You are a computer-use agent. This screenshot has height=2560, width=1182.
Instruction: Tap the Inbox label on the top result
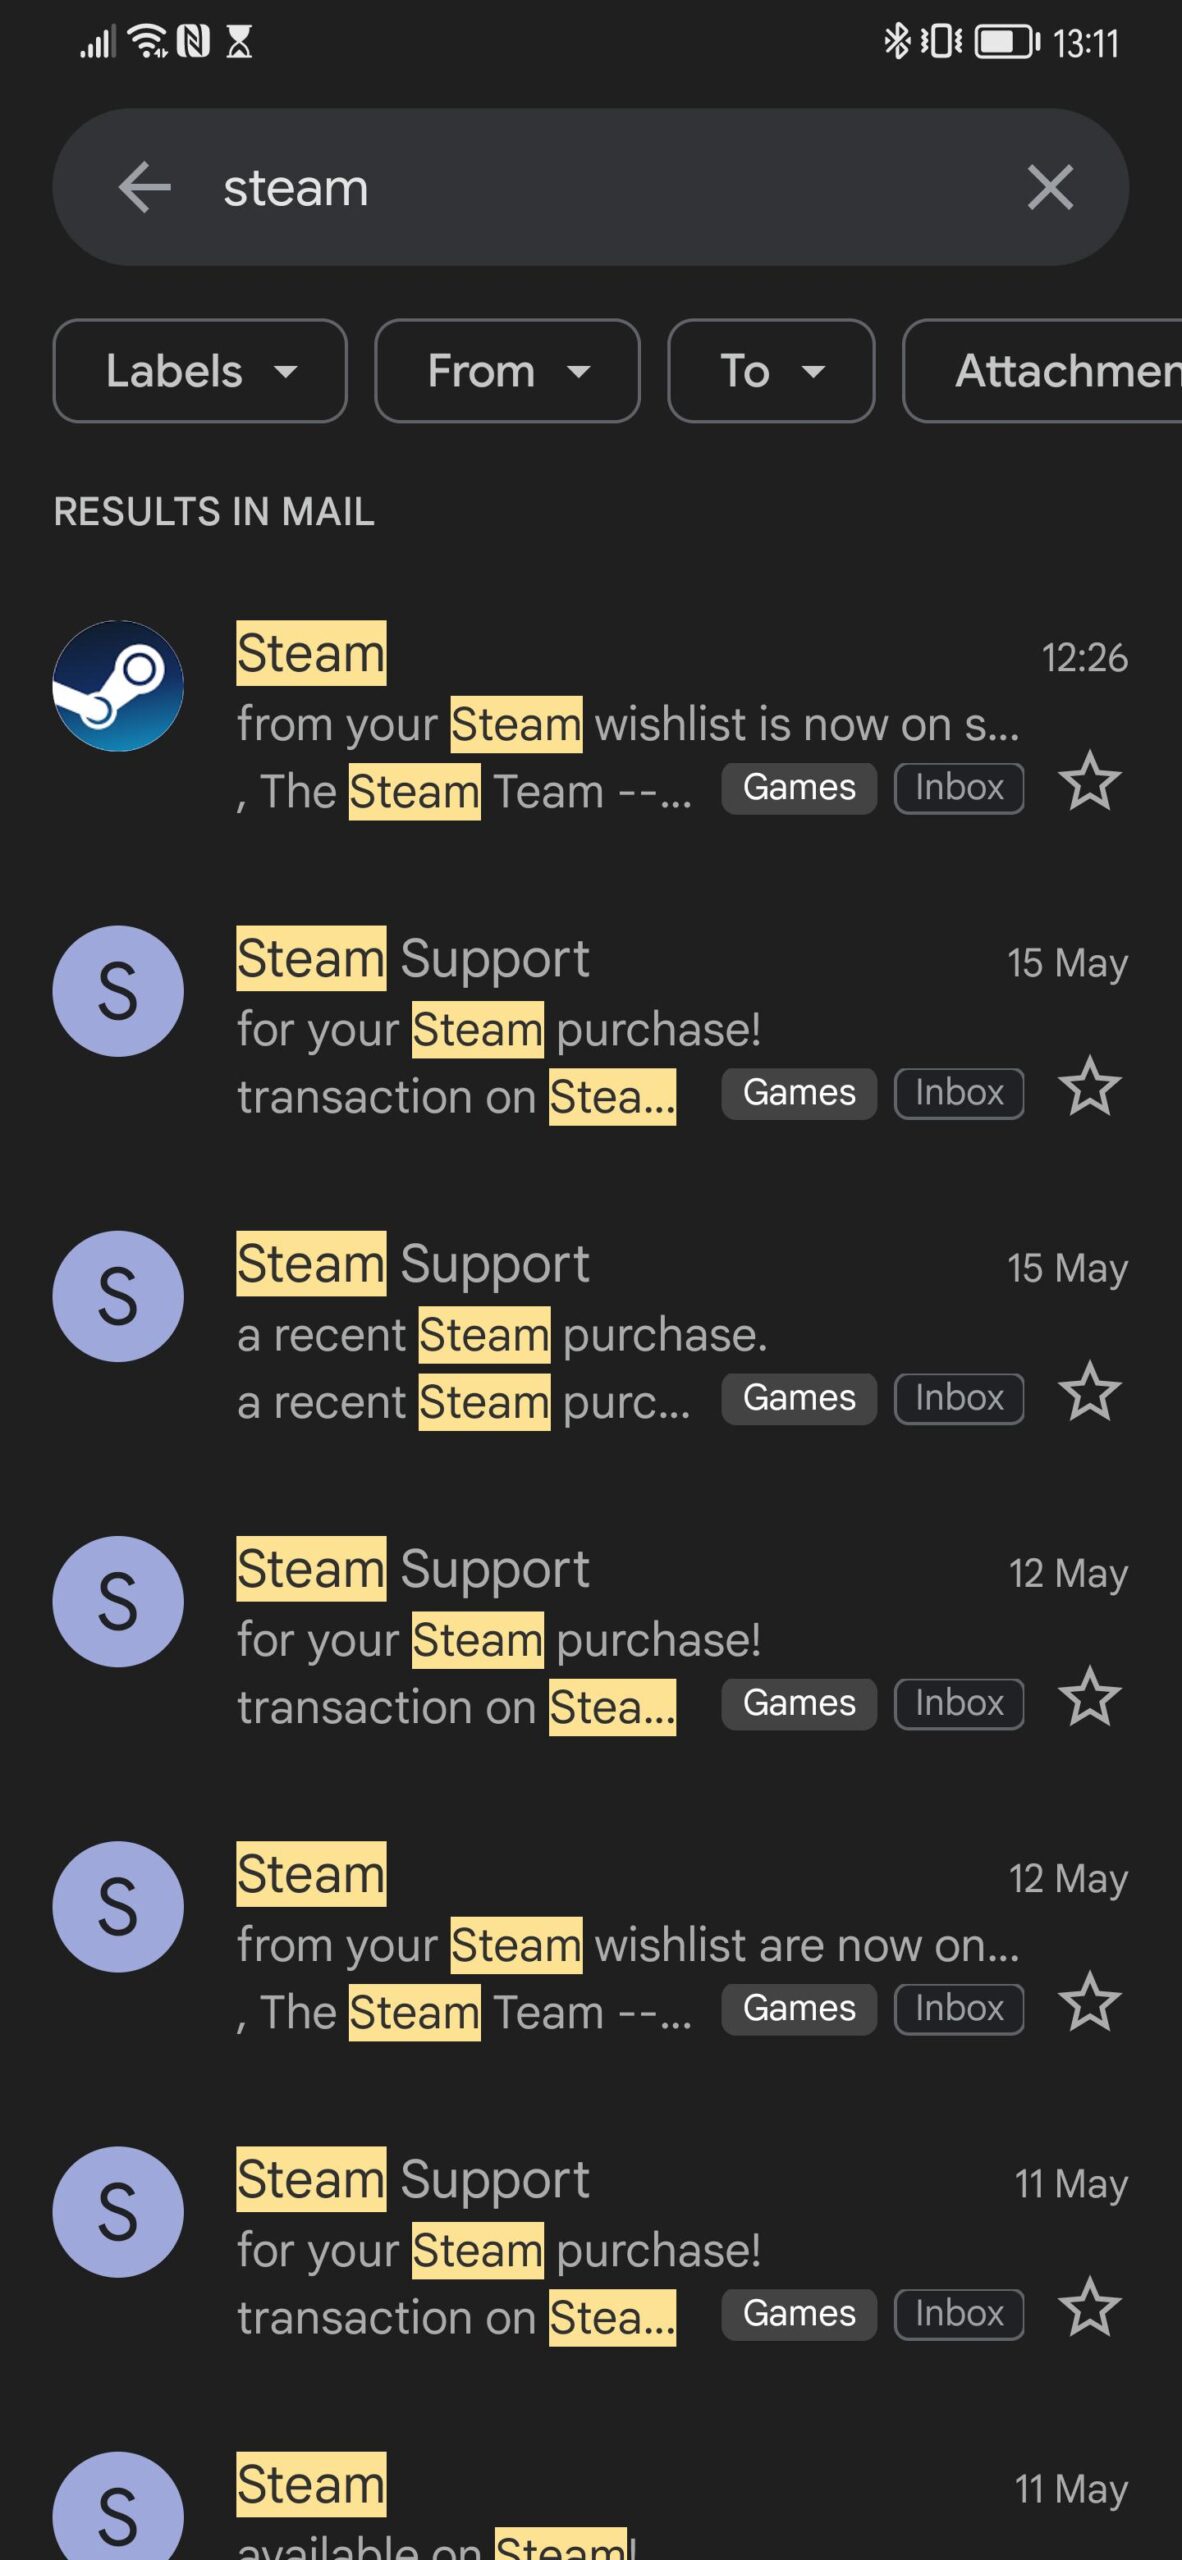(957, 787)
